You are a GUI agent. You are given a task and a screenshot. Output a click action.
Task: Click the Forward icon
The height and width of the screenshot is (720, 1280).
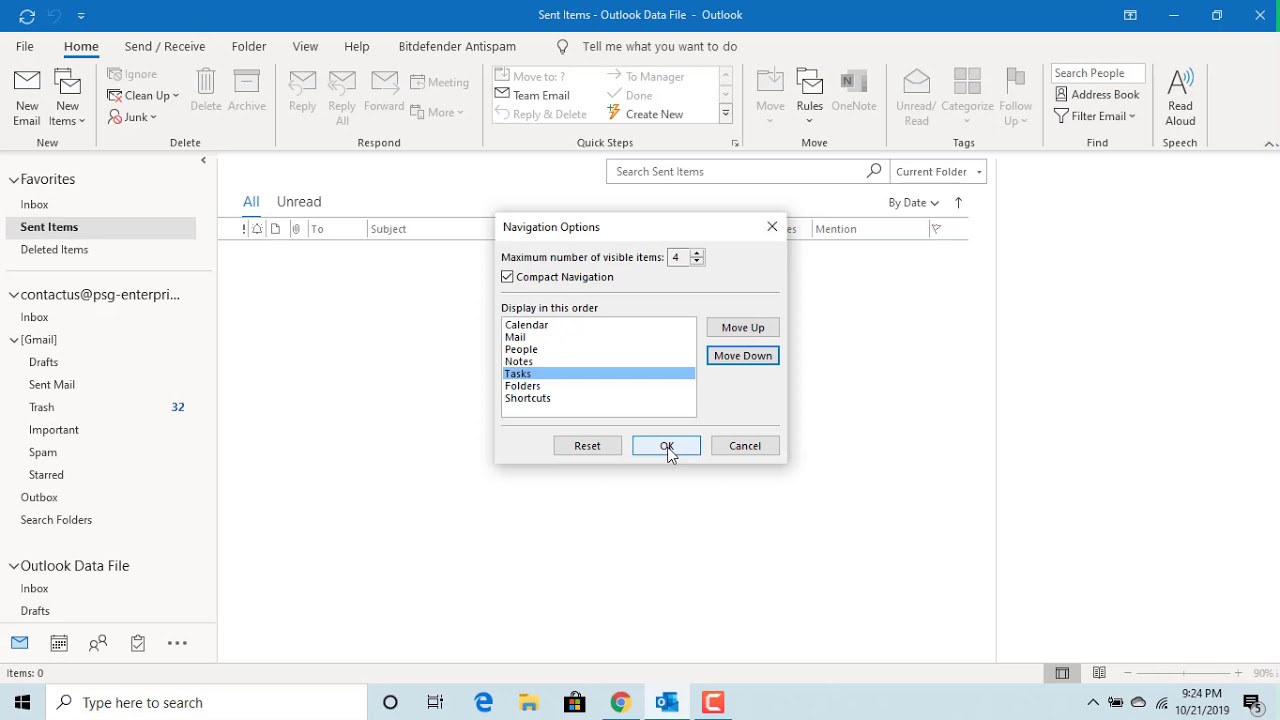coord(384,90)
